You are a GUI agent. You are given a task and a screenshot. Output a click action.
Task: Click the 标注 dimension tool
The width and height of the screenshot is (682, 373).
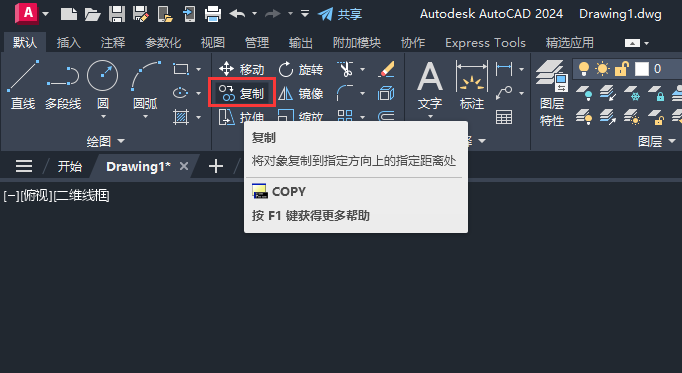(x=472, y=86)
